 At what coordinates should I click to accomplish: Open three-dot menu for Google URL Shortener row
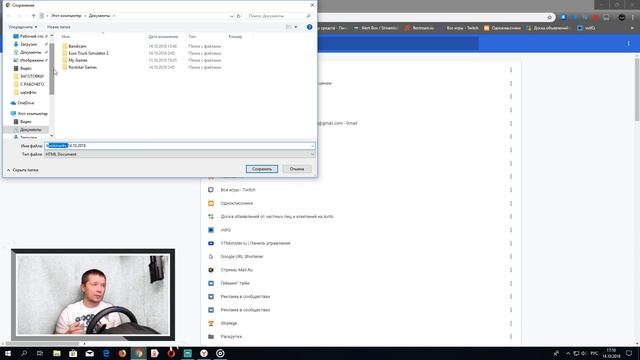click(511, 257)
